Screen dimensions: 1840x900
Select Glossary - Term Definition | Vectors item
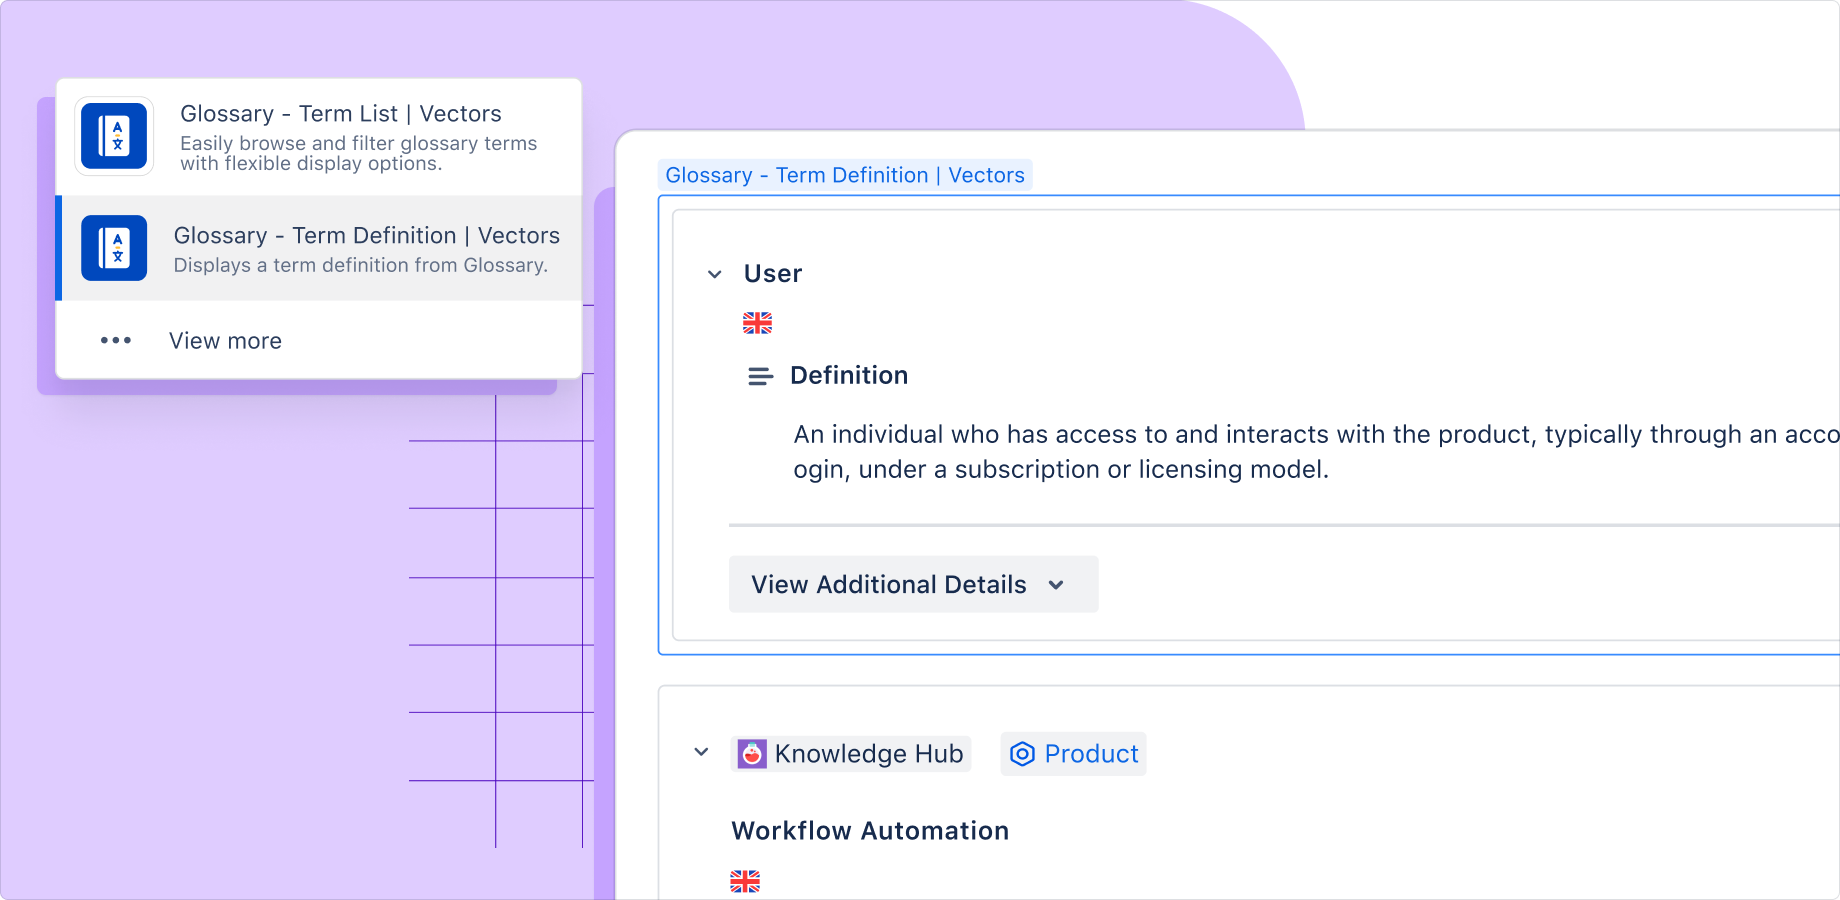click(x=366, y=236)
